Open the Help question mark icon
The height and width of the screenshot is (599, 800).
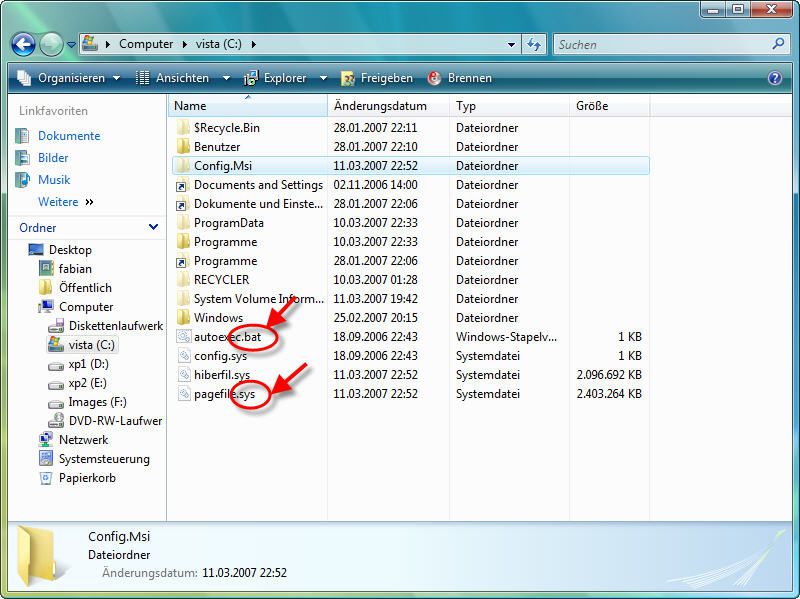[x=774, y=78]
